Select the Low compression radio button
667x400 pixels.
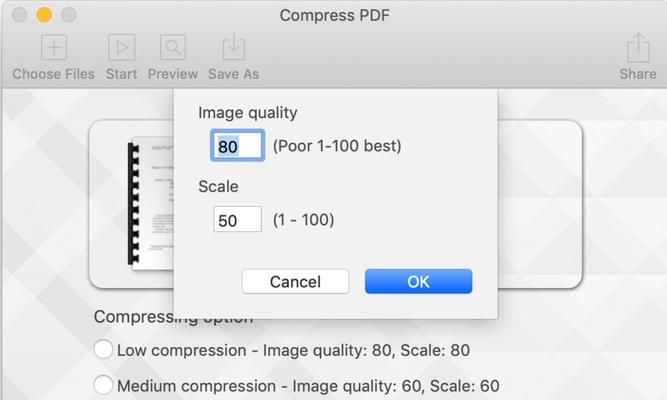coord(103,349)
